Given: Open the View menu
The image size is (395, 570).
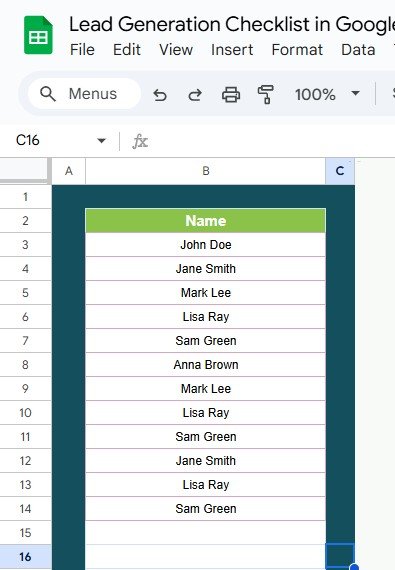Looking at the screenshot, I should [176, 50].
